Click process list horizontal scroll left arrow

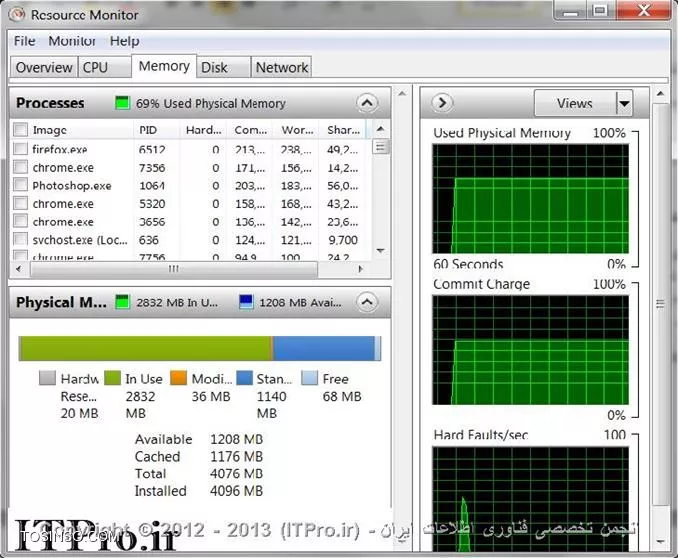point(19,269)
